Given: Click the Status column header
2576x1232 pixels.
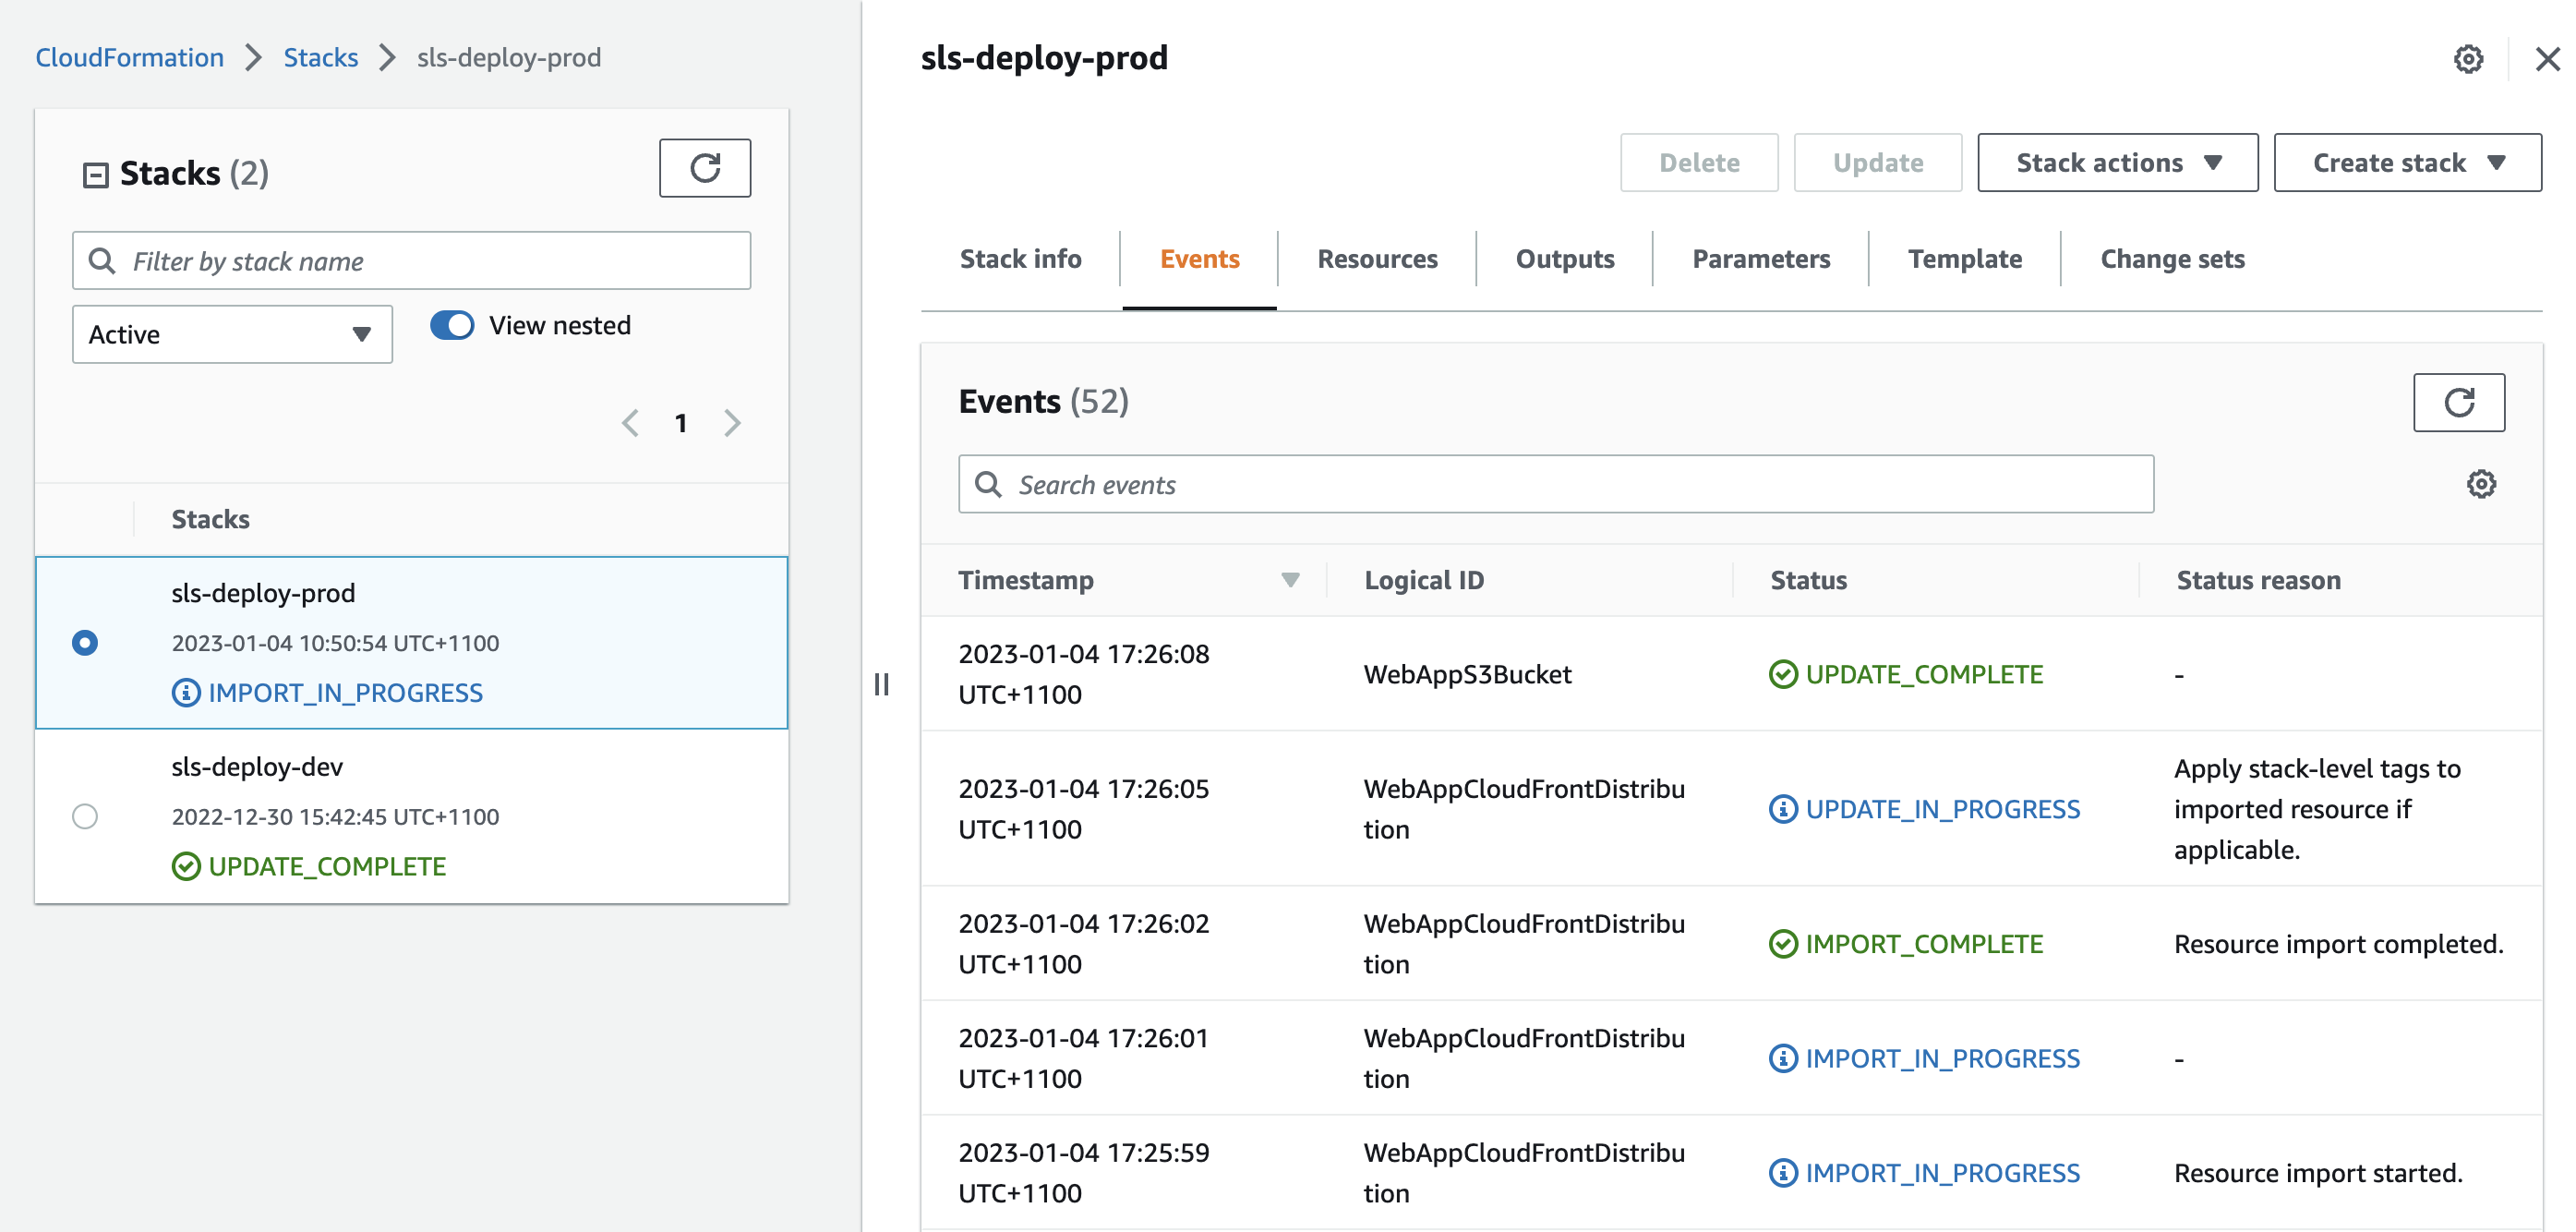Looking at the screenshot, I should (1808, 580).
